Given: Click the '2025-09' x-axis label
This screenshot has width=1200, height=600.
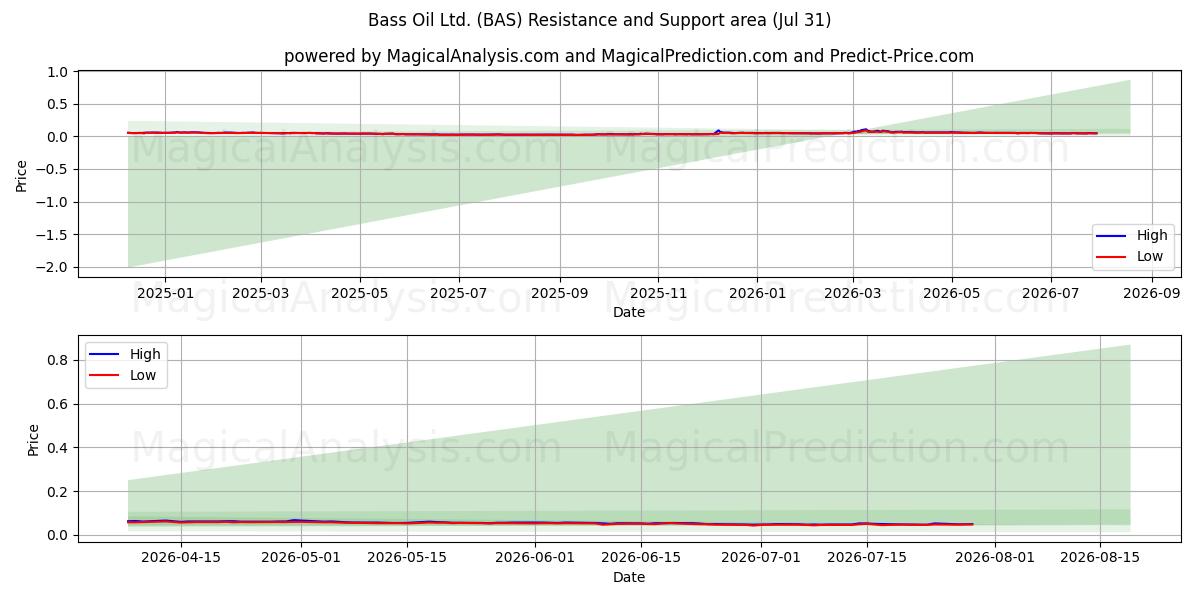Looking at the screenshot, I should pos(559,294).
